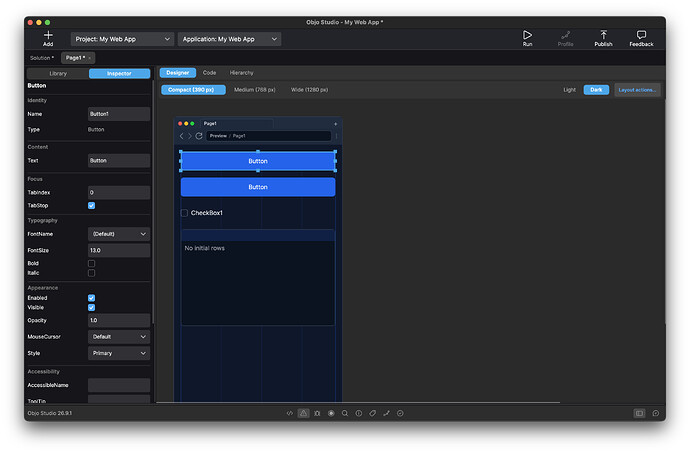Viewport: 690px width, 452px height.
Task: Open the Profile tool in the toolbar
Action: click(565, 38)
